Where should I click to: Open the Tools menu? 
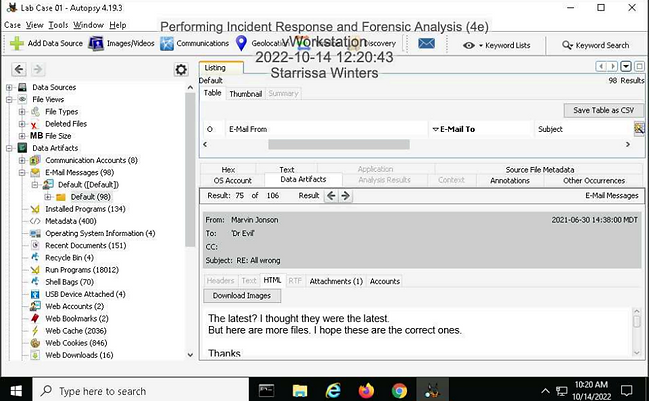point(58,25)
